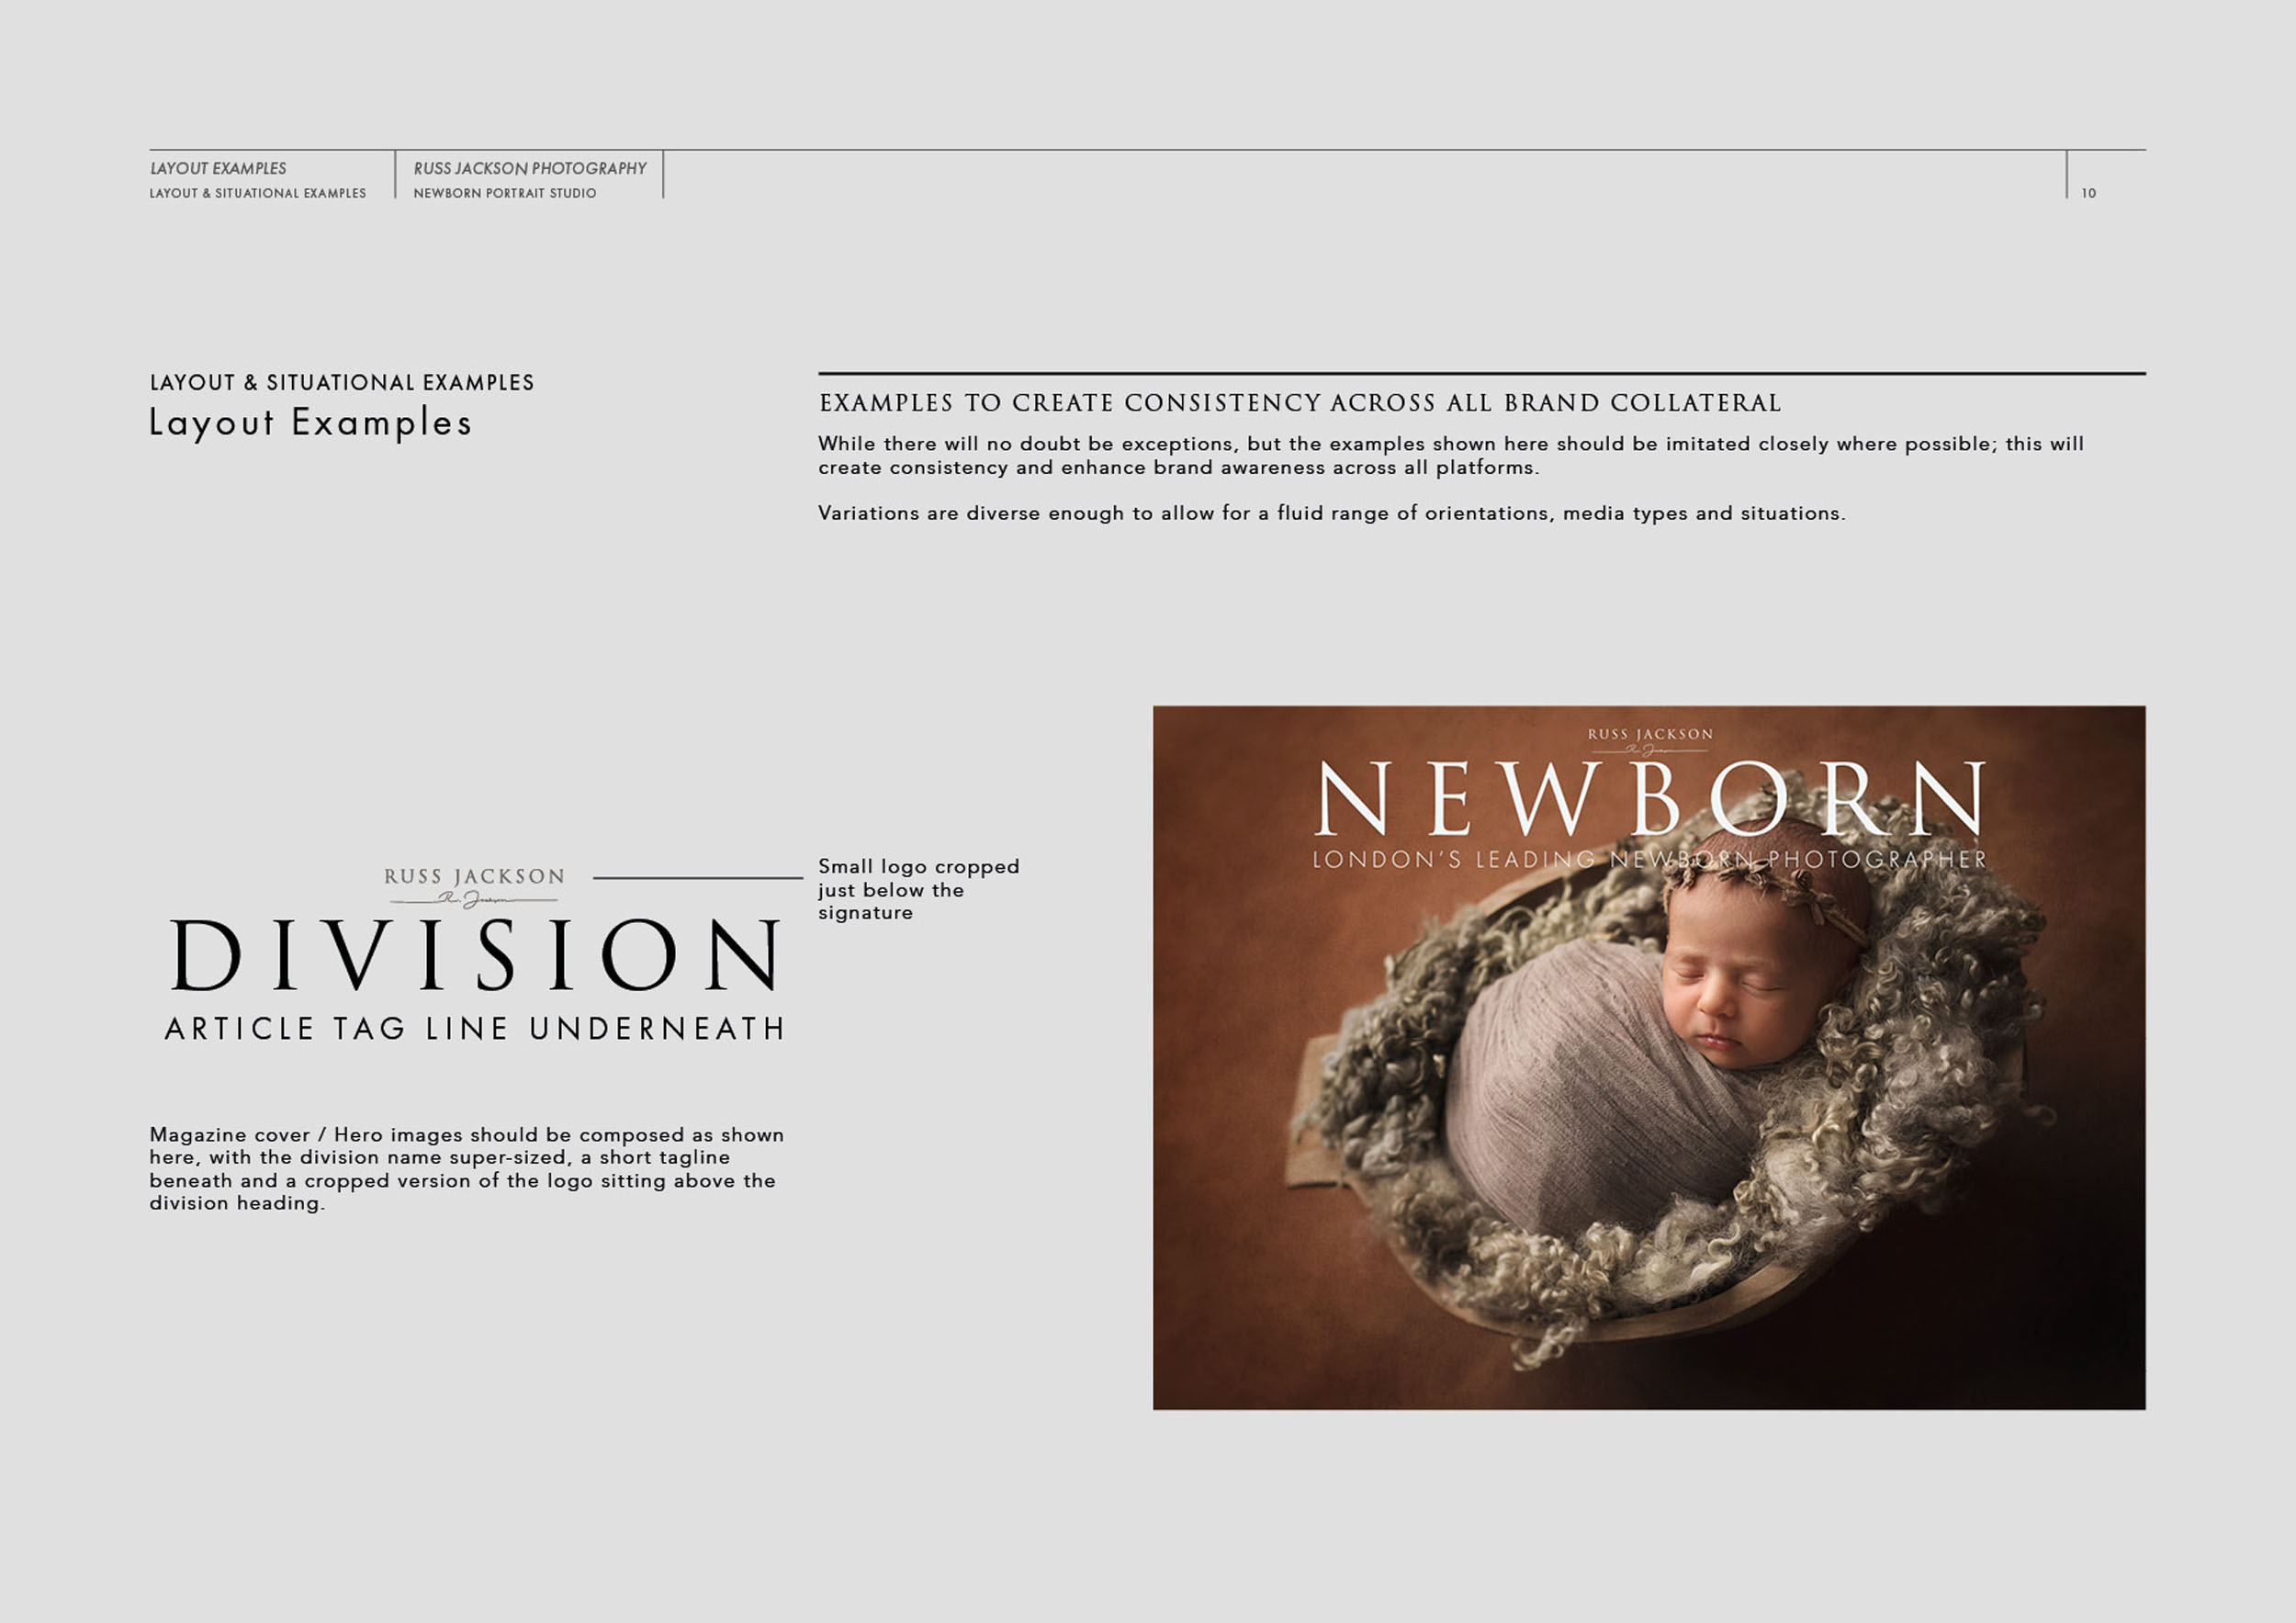Click 'LAYOUT & SITUATIONAL EXAMPLES' heading above title
Image resolution: width=2296 pixels, height=1623 pixels.
[x=342, y=382]
